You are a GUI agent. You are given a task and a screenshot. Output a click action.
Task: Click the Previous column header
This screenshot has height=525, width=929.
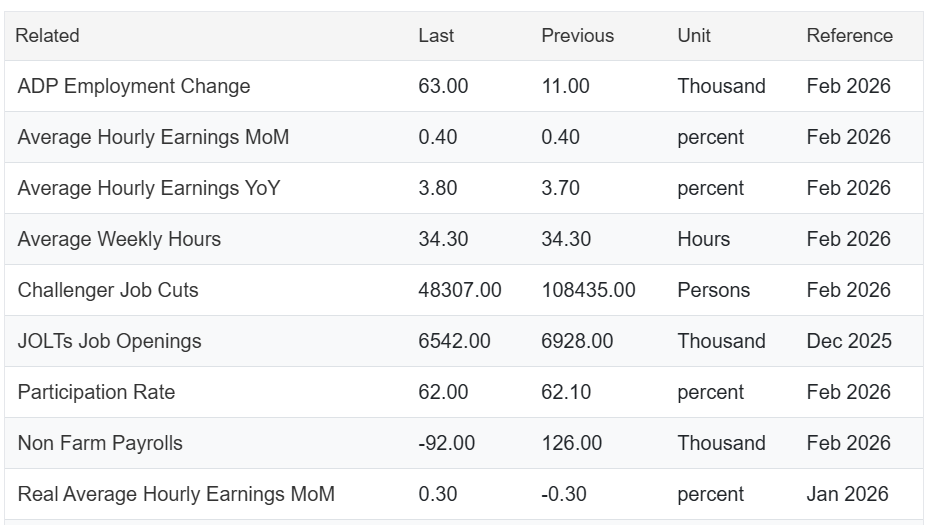pos(578,36)
